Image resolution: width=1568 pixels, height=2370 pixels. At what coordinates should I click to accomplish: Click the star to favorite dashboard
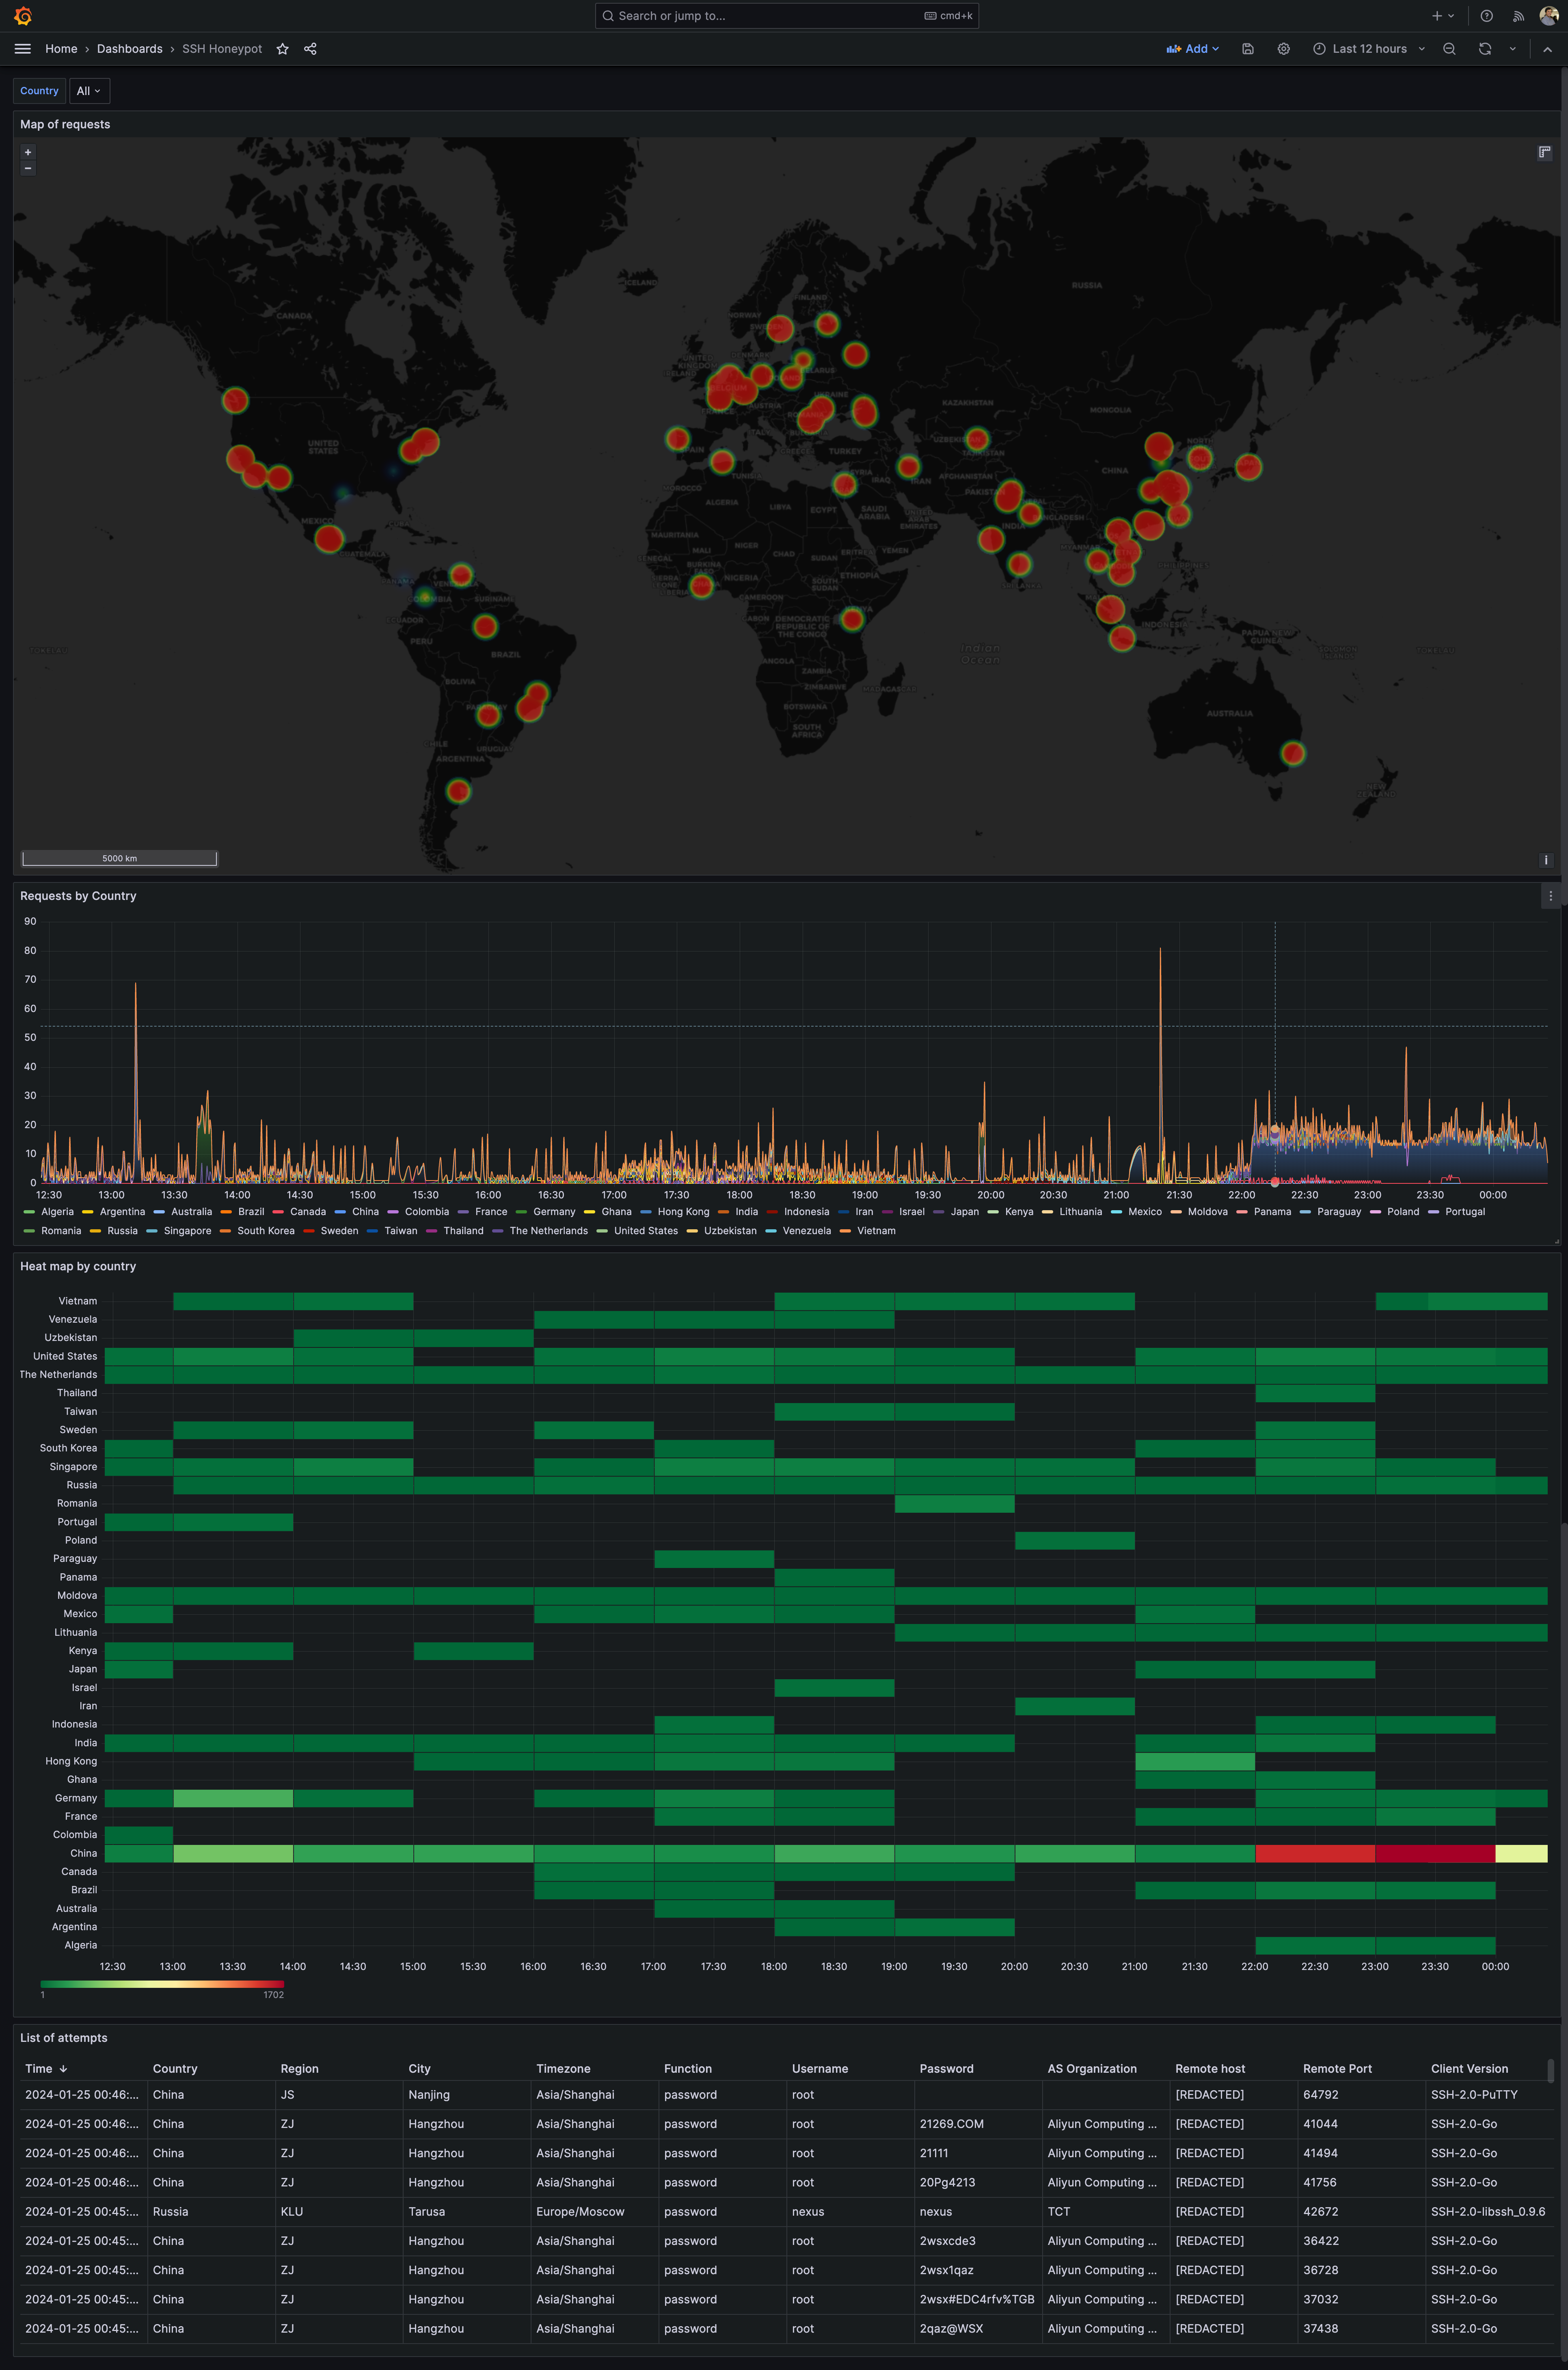click(x=282, y=49)
